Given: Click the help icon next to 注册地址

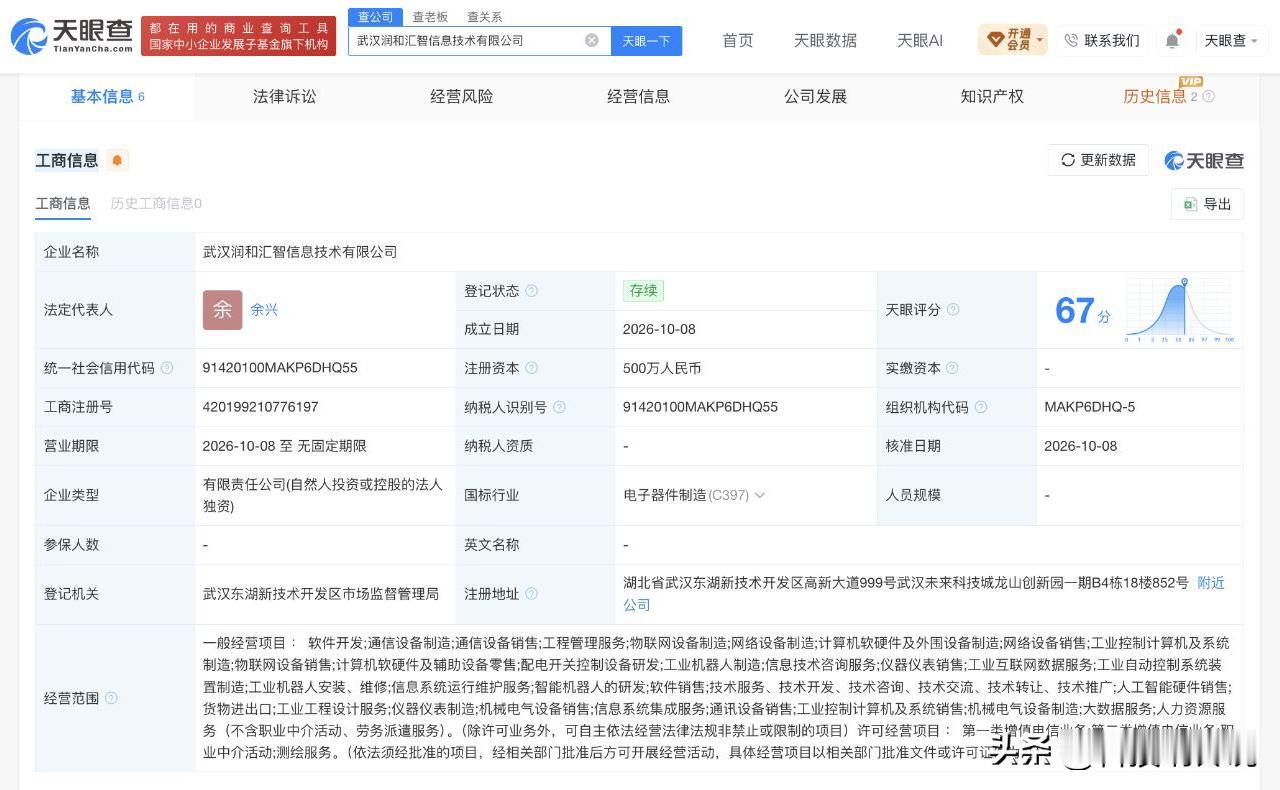Looking at the screenshot, I should pyautogui.click(x=532, y=594).
